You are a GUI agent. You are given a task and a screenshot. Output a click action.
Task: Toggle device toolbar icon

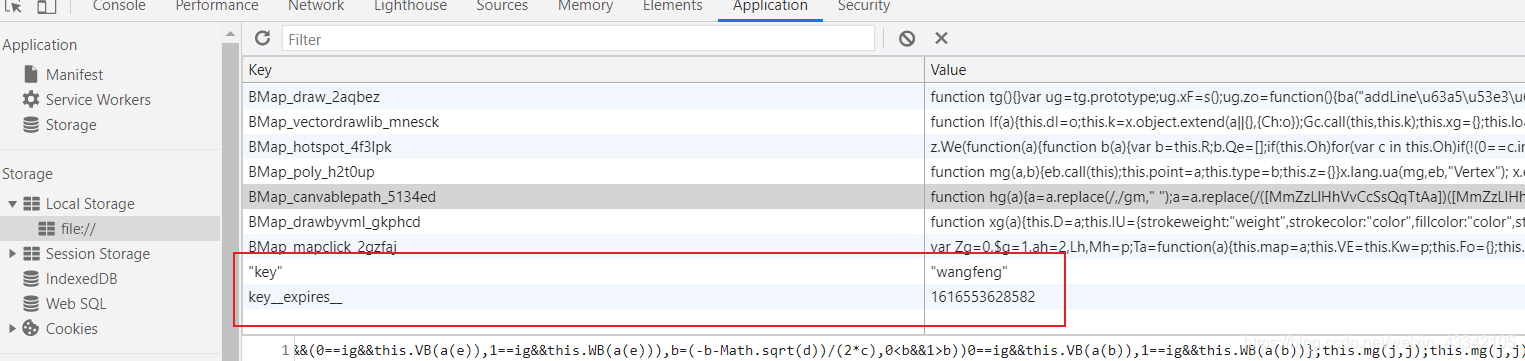[46, 6]
